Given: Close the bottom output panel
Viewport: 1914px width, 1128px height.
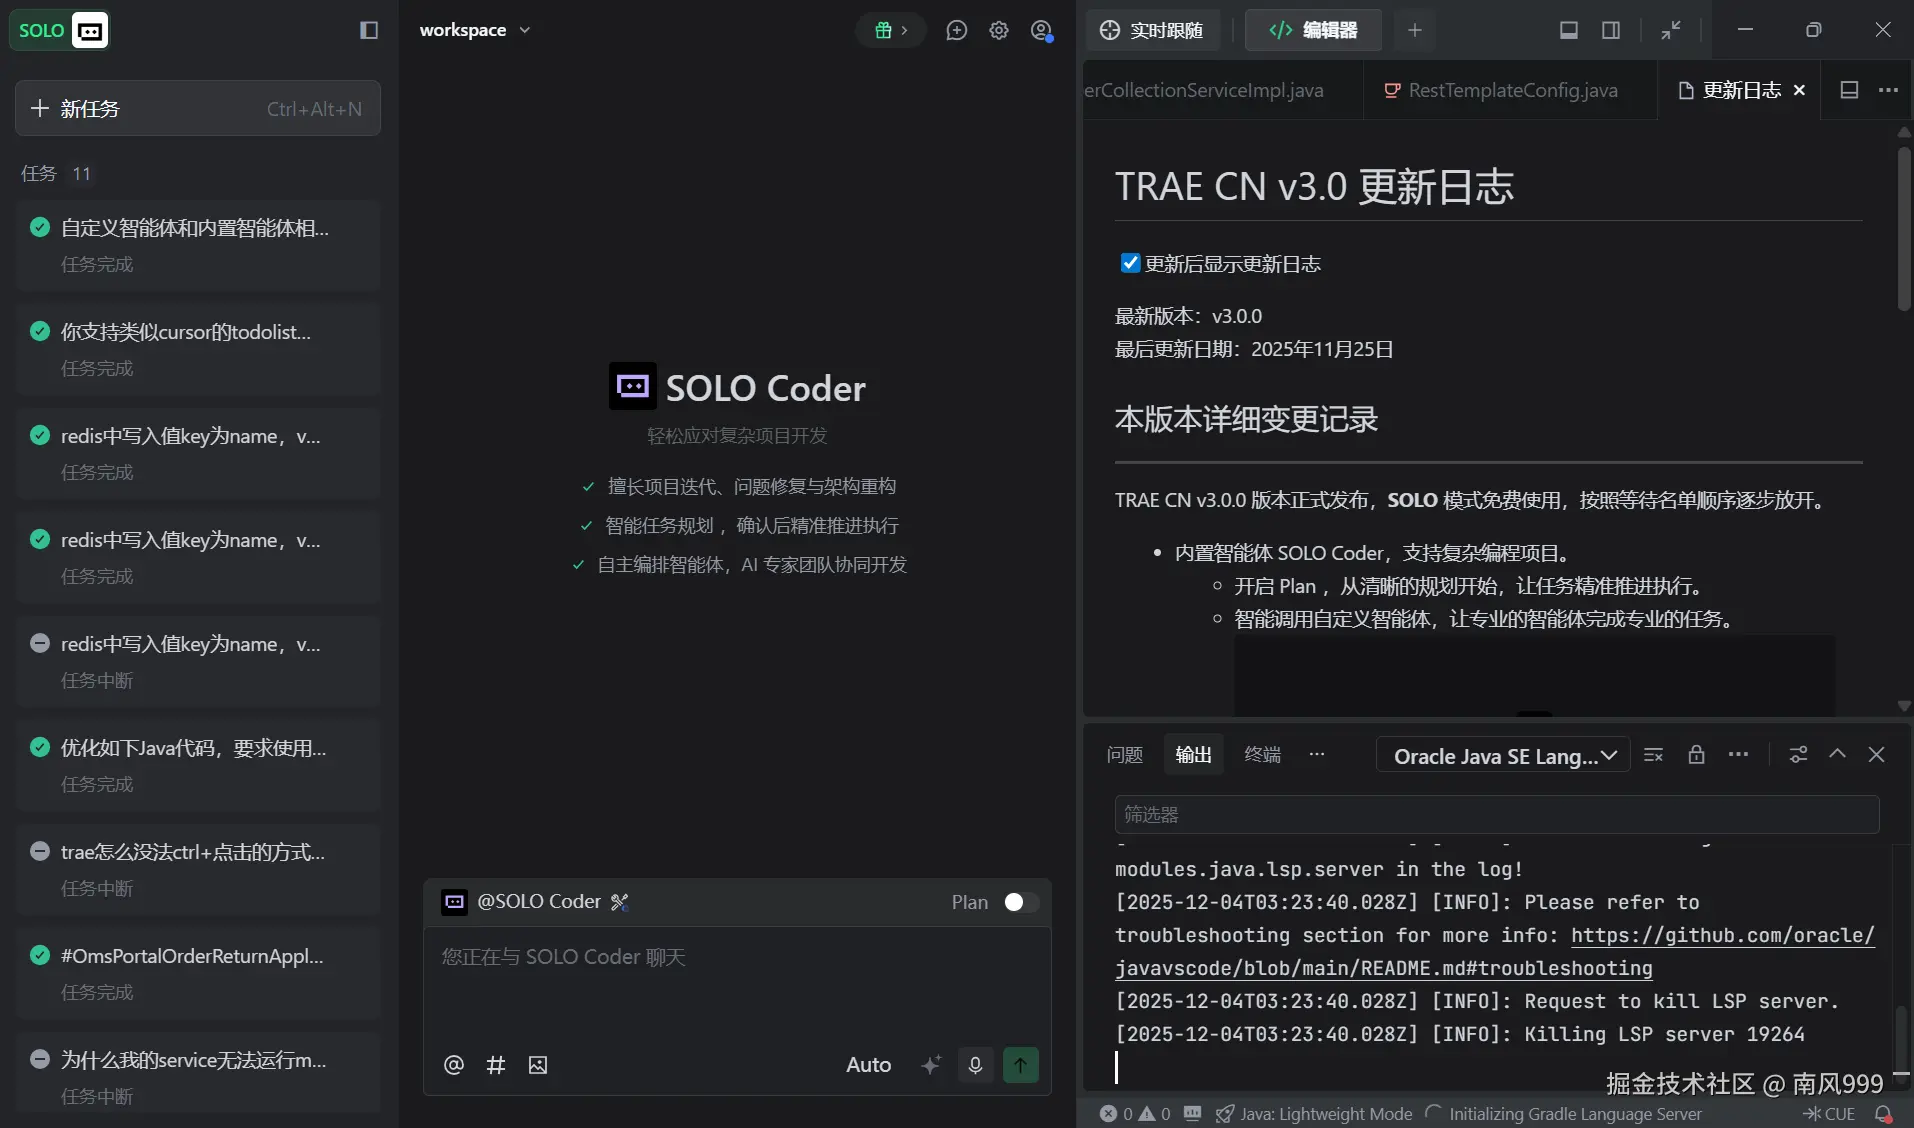Looking at the screenshot, I should (x=1877, y=755).
